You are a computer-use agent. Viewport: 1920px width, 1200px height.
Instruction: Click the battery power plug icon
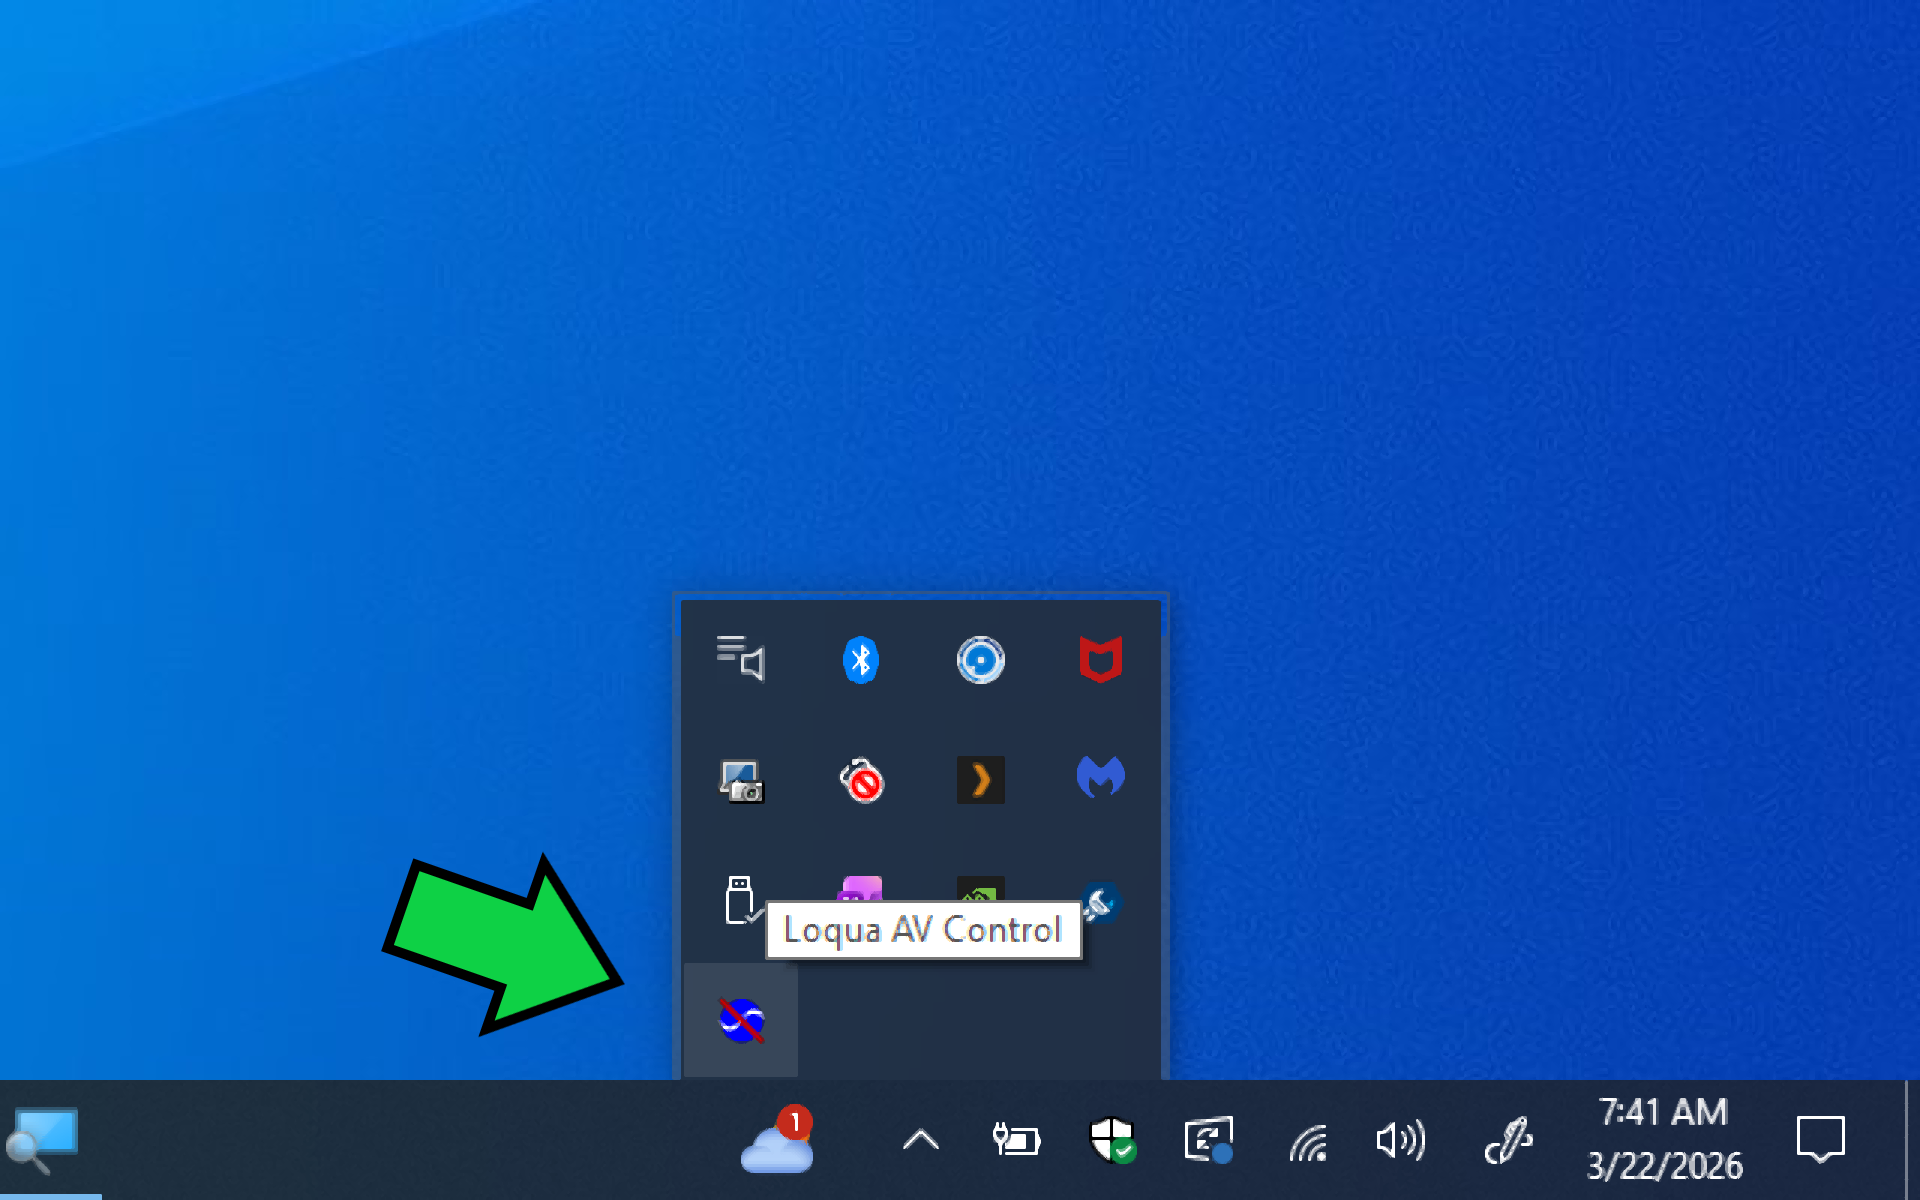pos(1016,1140)
